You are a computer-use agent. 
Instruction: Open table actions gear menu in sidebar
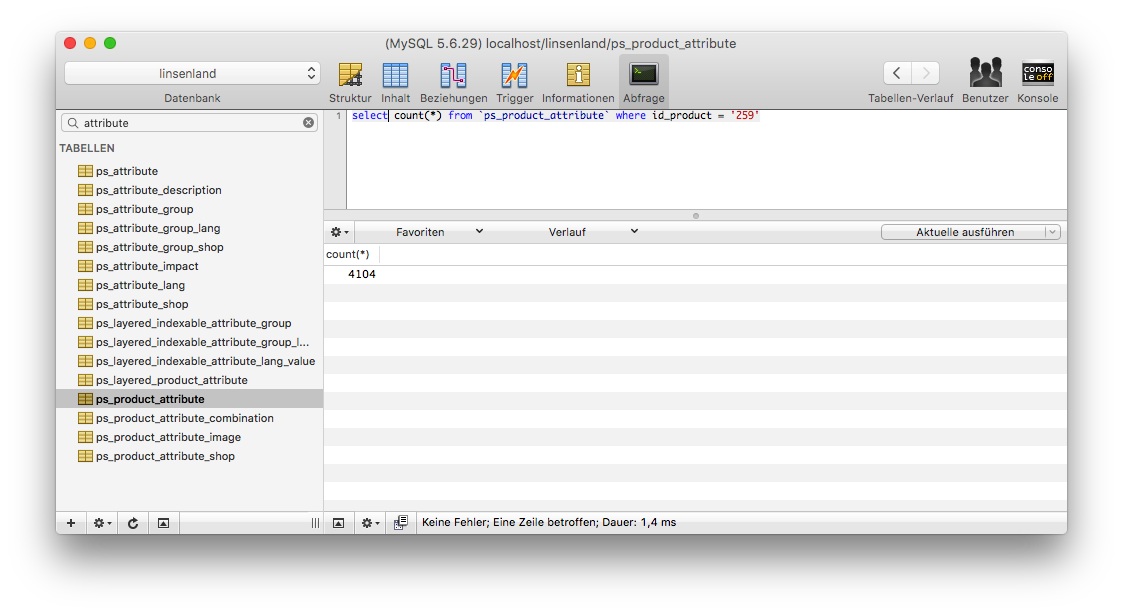[x=102, y=523]
